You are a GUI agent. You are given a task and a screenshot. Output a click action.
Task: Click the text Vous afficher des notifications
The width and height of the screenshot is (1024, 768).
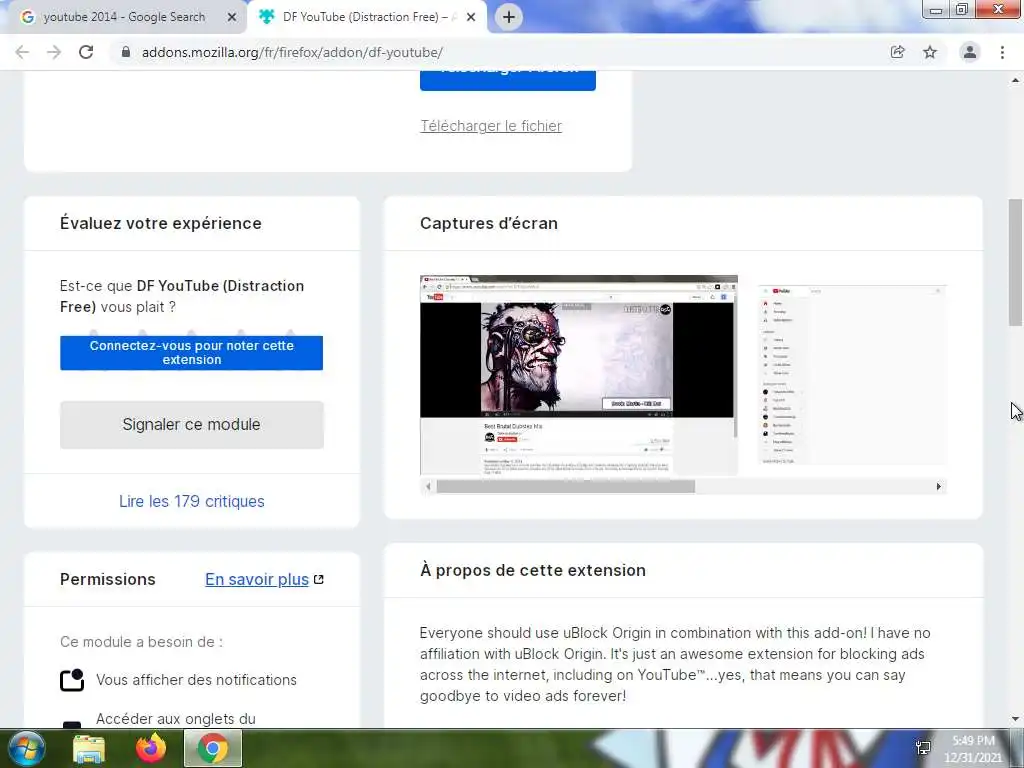197,680
